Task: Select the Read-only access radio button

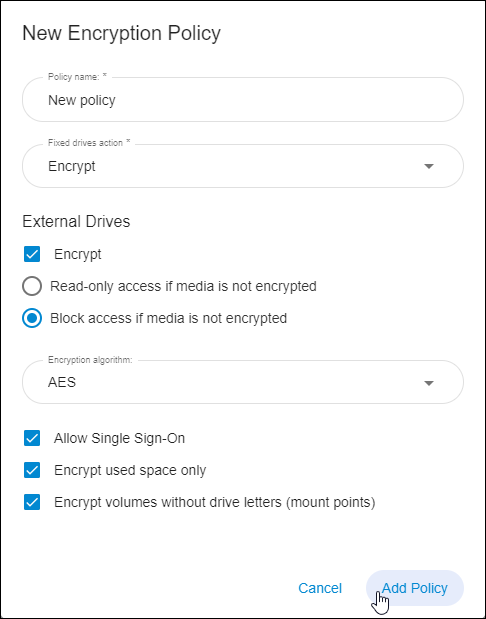Action: [x=32, y=286]
